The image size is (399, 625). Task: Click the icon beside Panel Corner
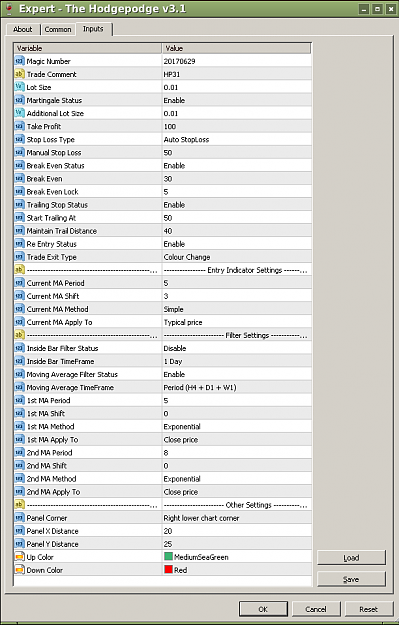tap(20, 518)
